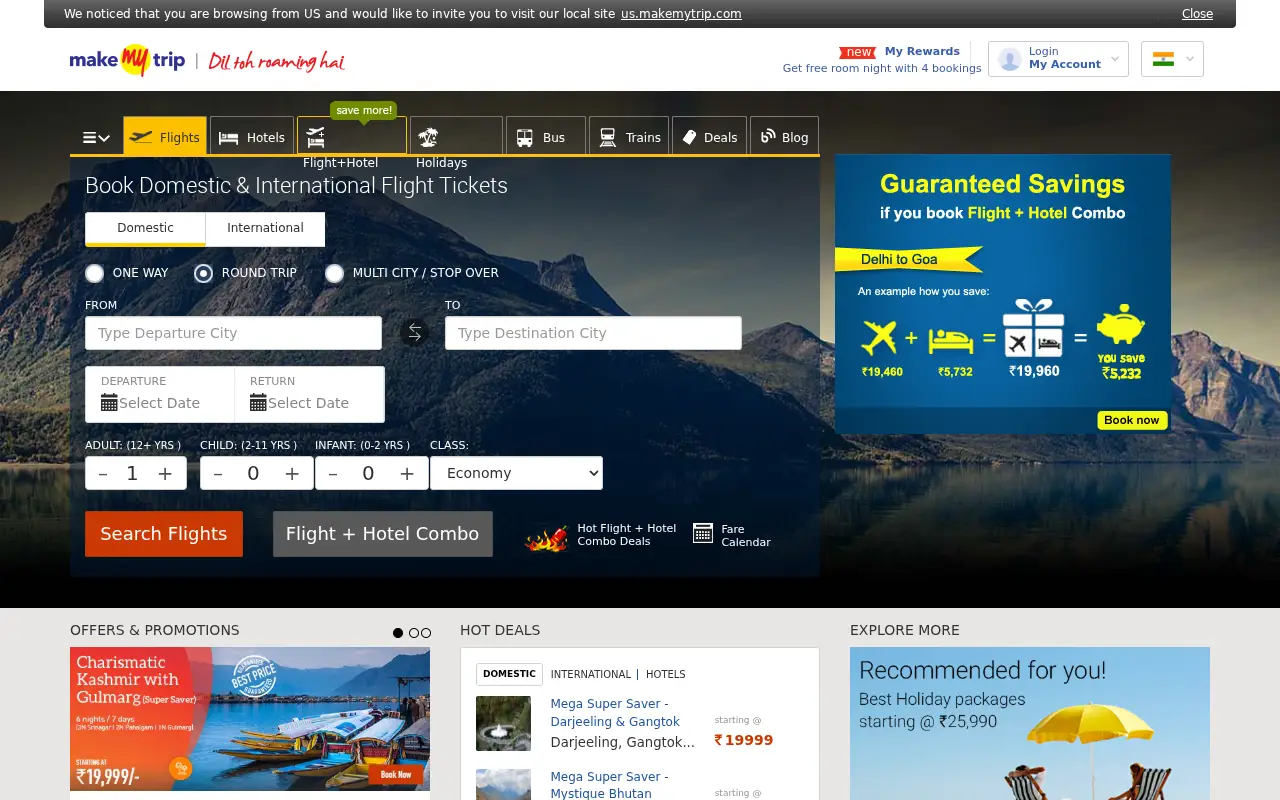Click the Hot Flight + Hotel flame icon
The width and height of the screenshot is (1280, 800).
(546, 538)
